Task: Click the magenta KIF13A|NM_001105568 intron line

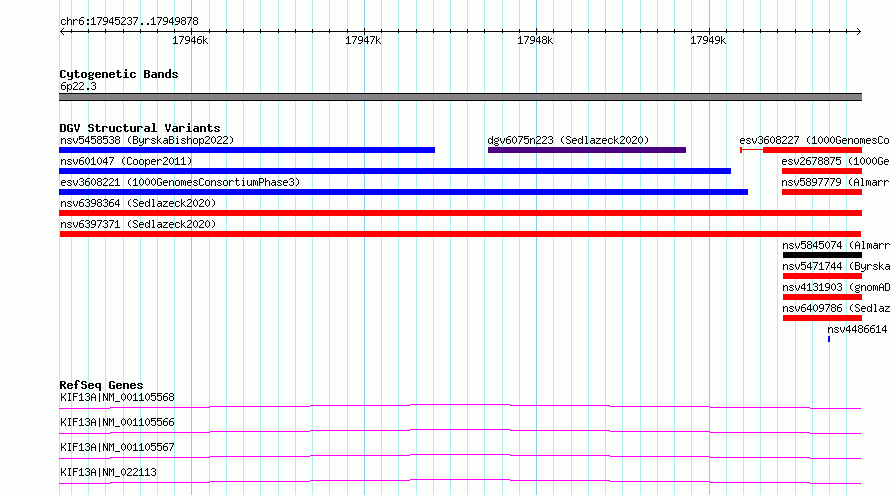Action: point(460,406)
